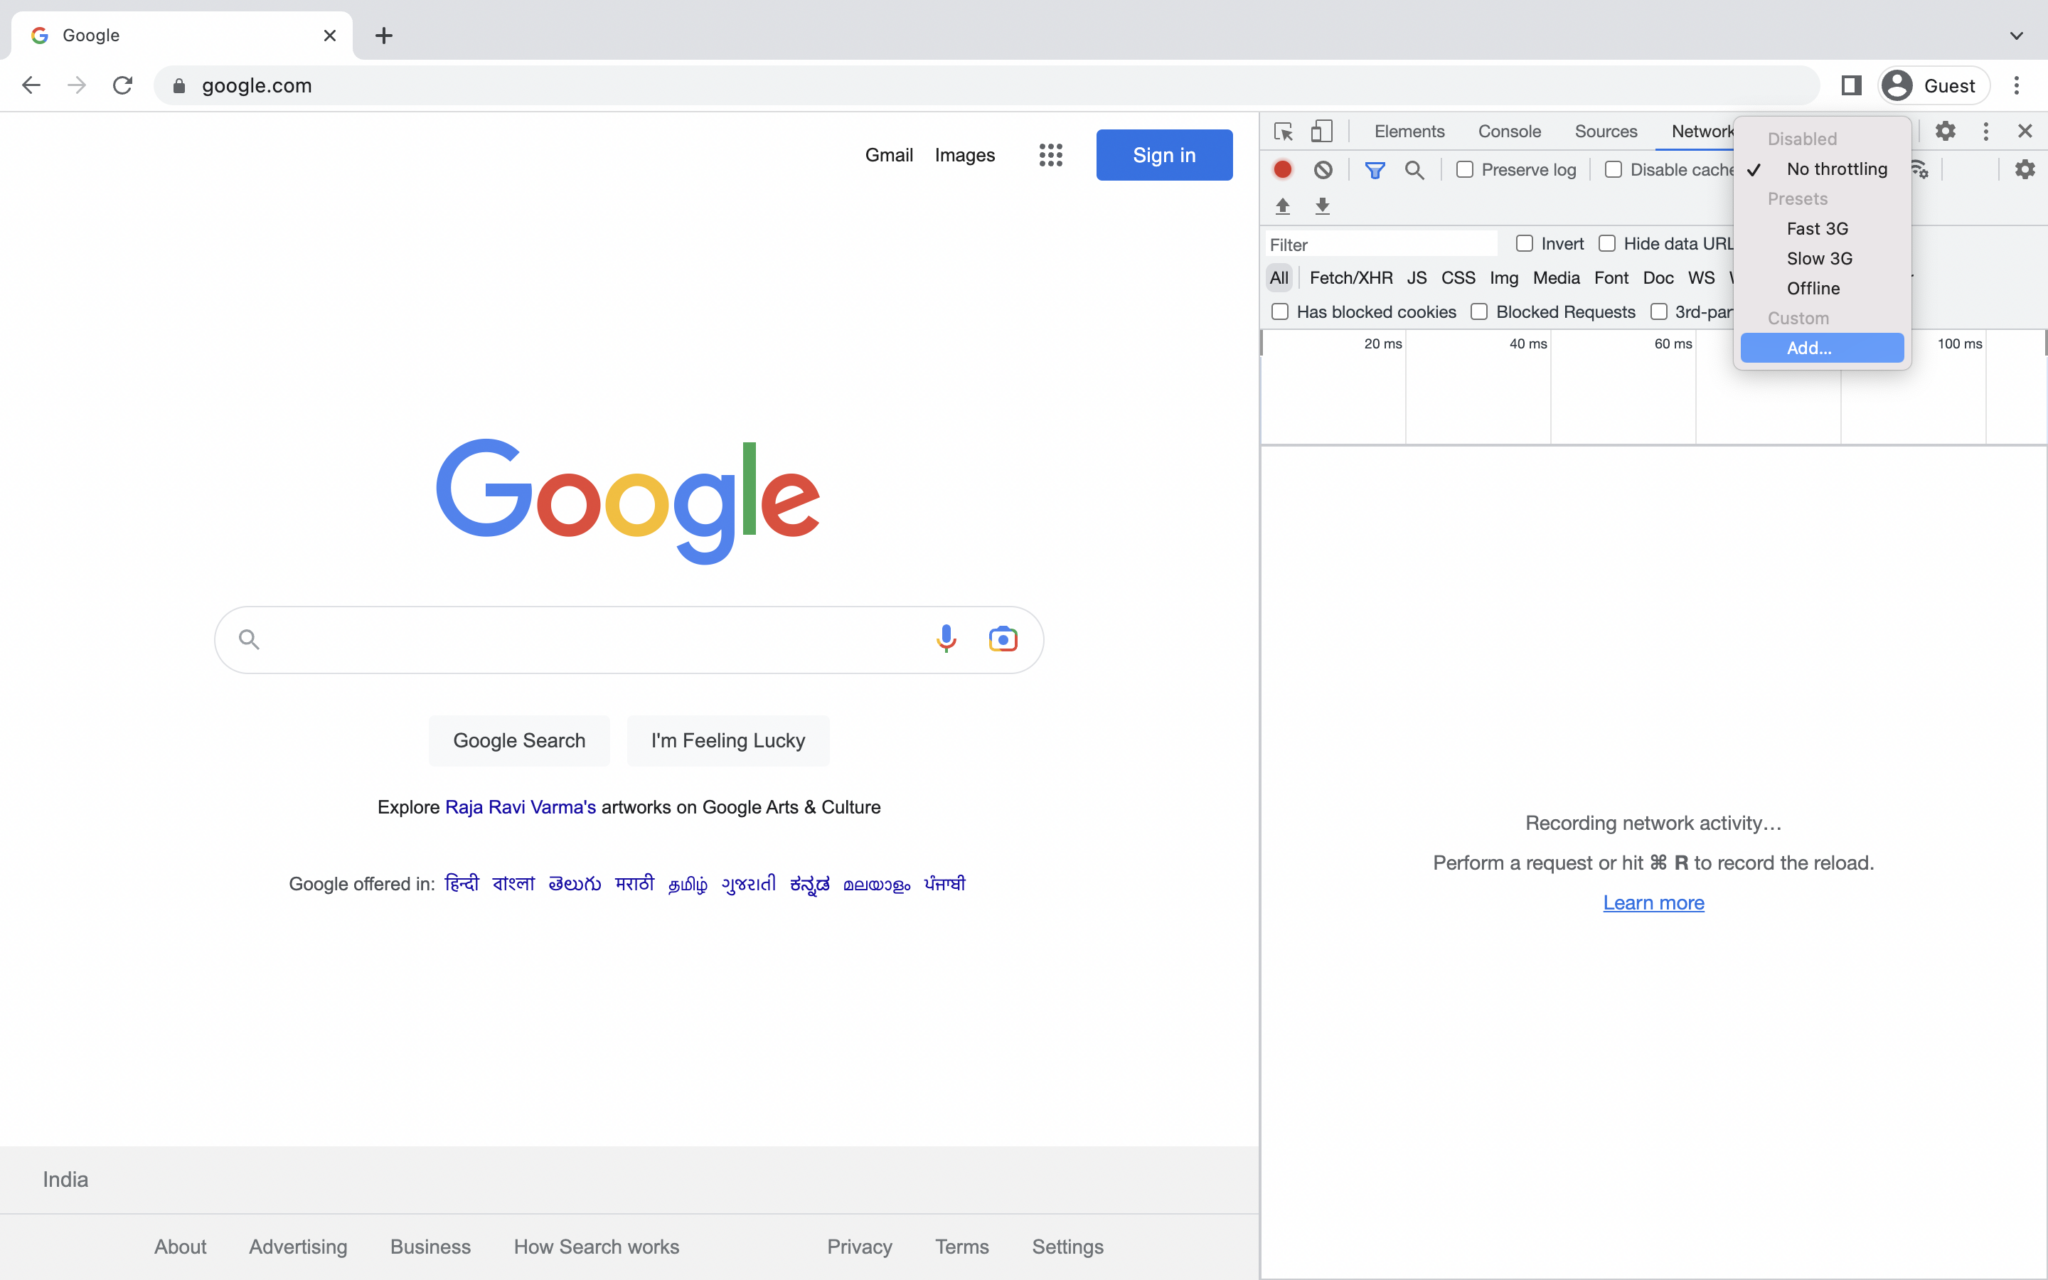Check the Invert filter checkbox
The image size is (2048, 1280).
[1524, 243]
